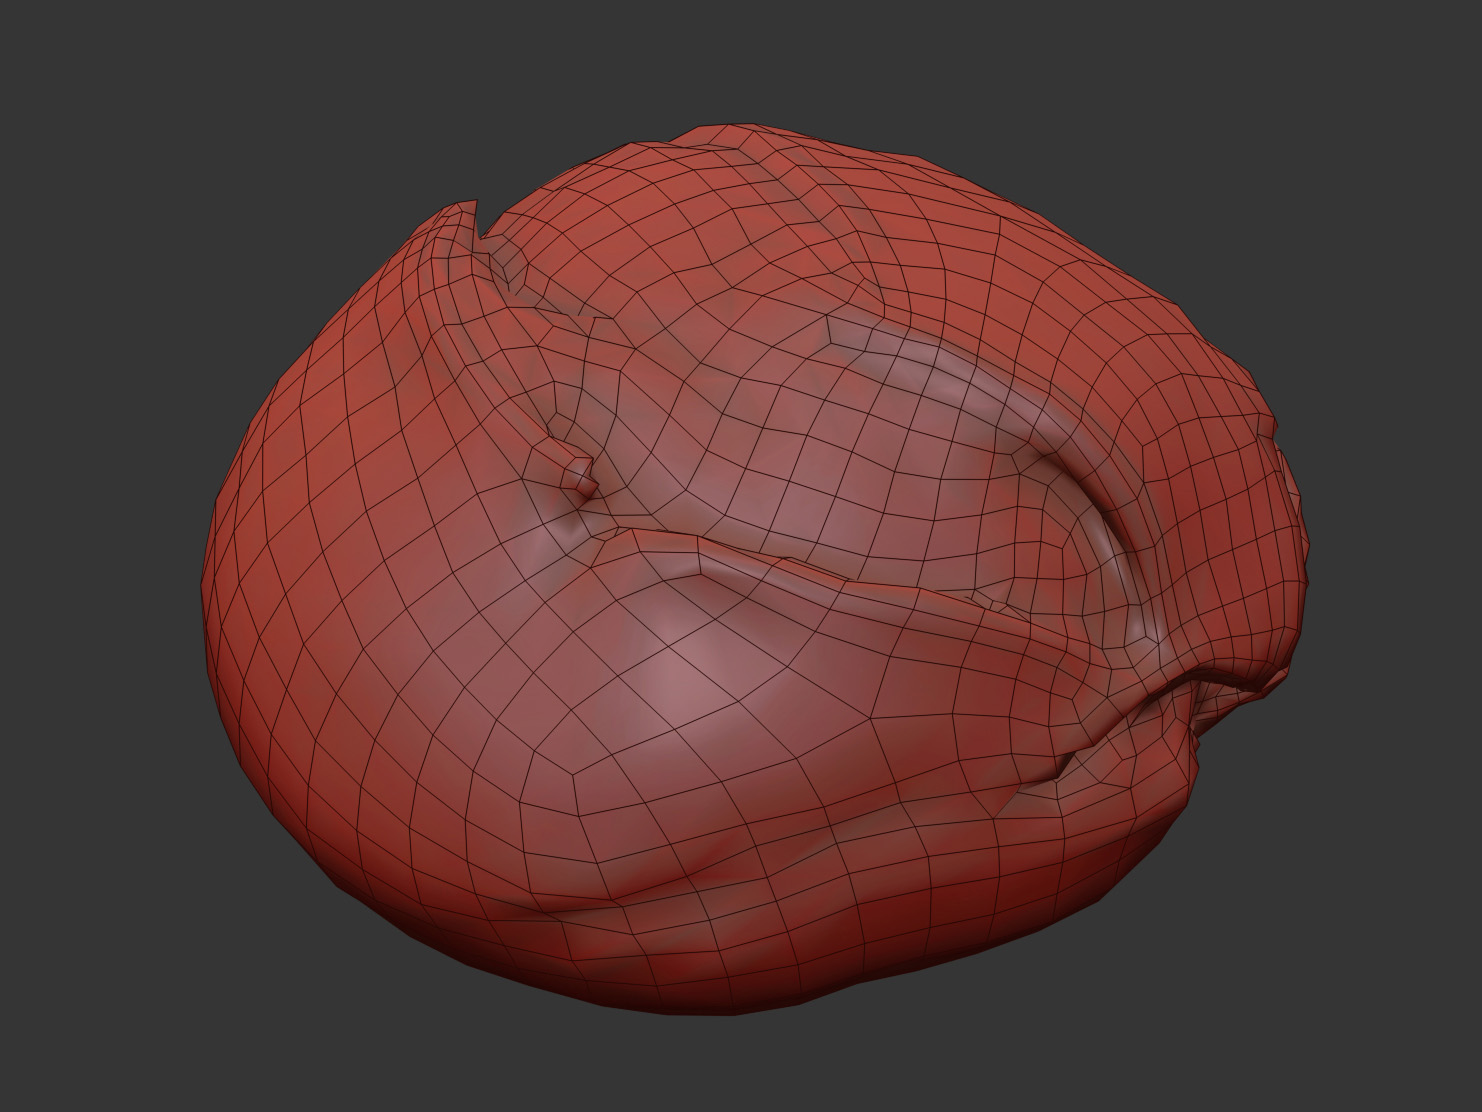Screen dimensions: 1482x1112
Task: Click the small protruding nub on the mesh
Action: click(x=579, y=474)
